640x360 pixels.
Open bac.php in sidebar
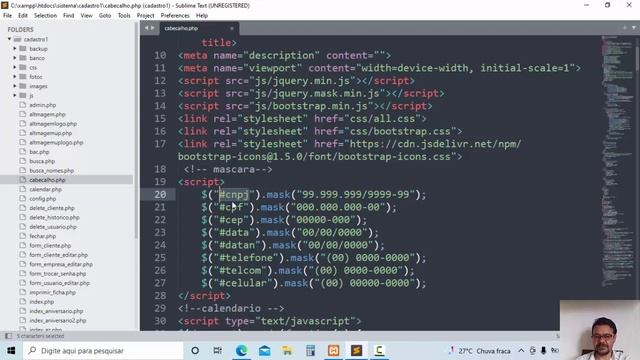click(x=39, y=152)
